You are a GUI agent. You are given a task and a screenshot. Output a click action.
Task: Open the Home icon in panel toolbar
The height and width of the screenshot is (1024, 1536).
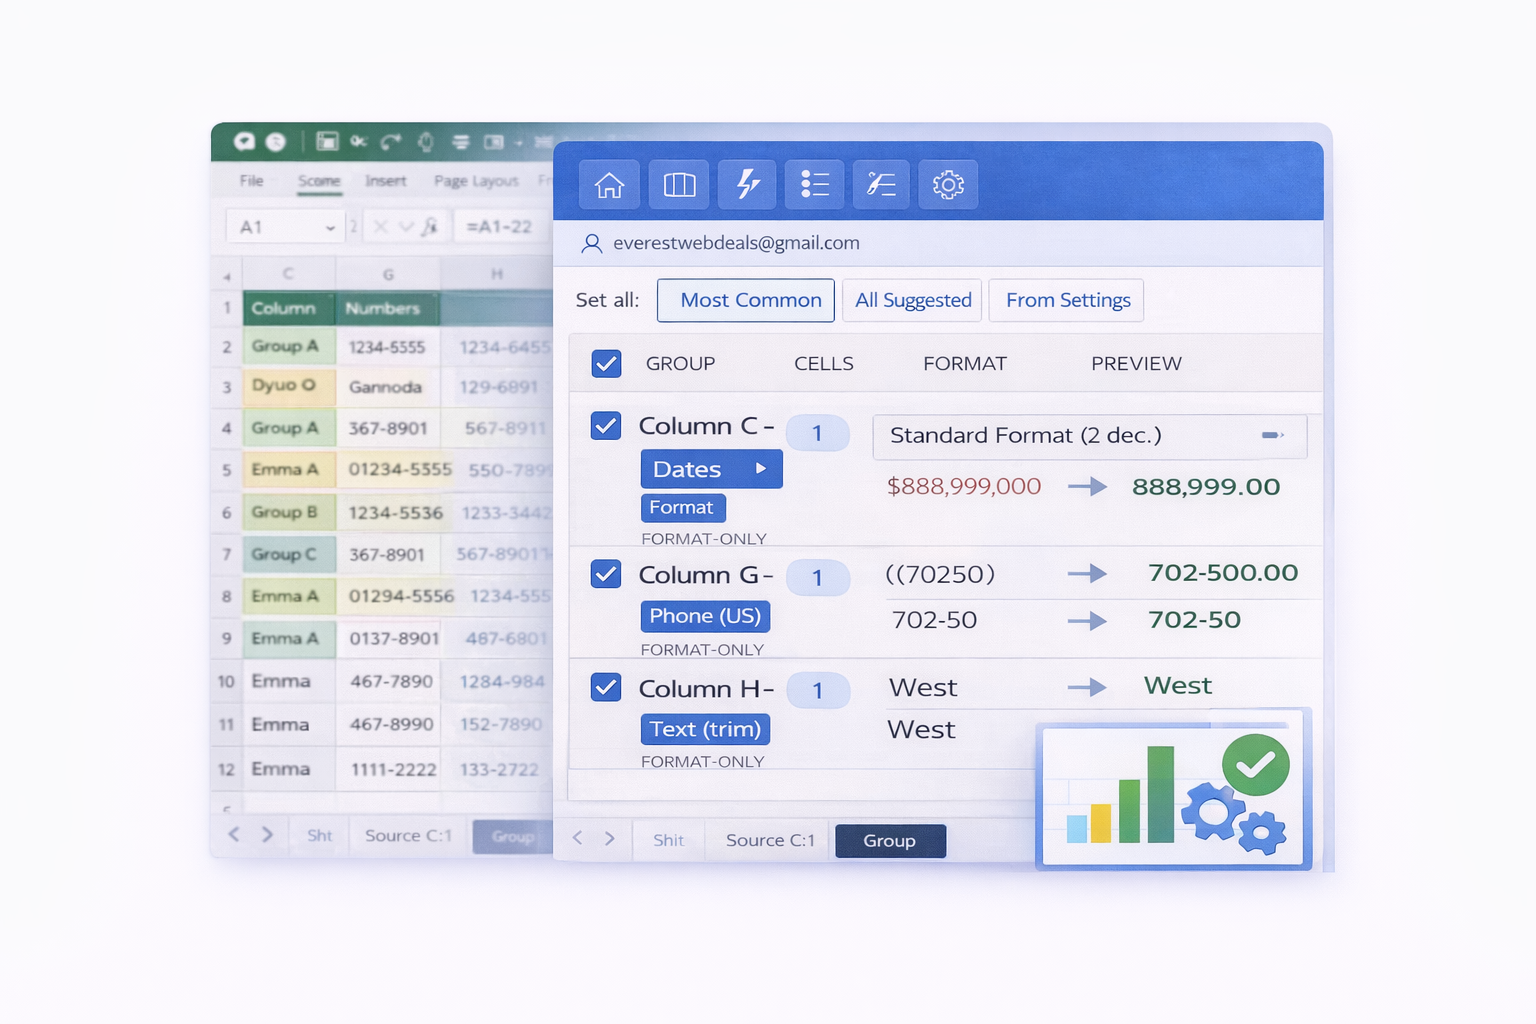[609, 185]
